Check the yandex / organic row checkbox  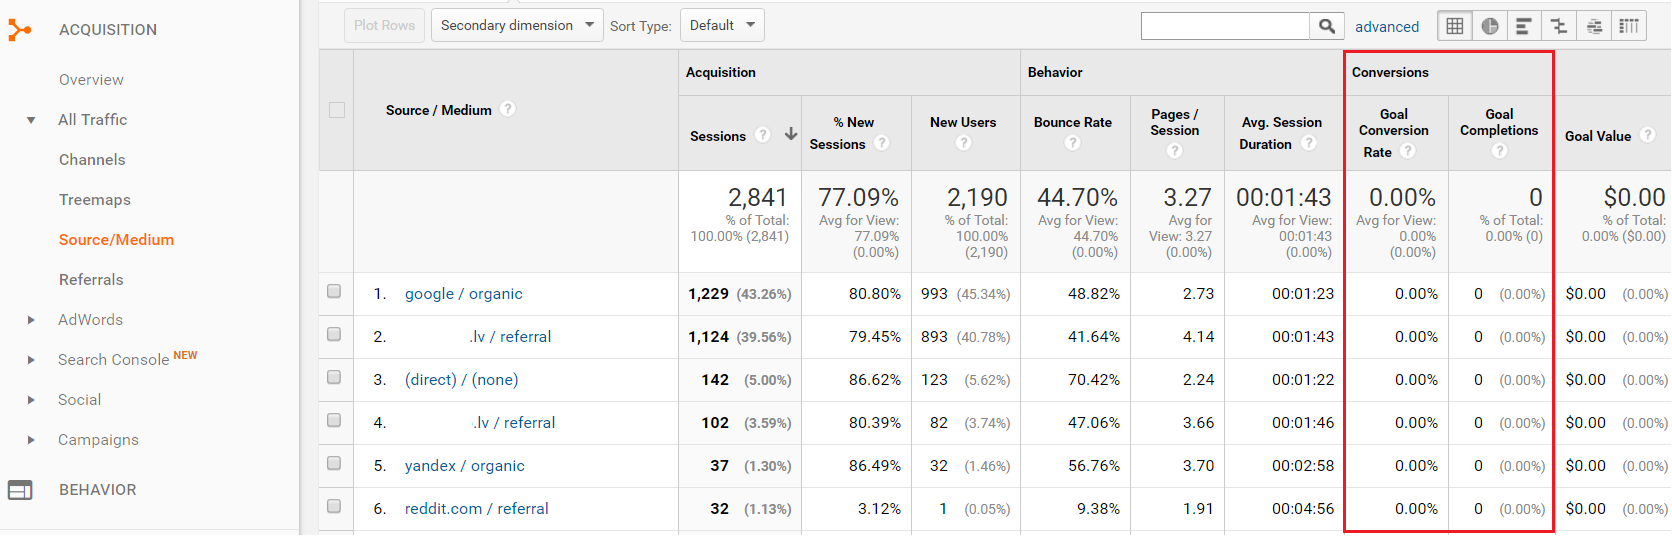coord(334,463)
